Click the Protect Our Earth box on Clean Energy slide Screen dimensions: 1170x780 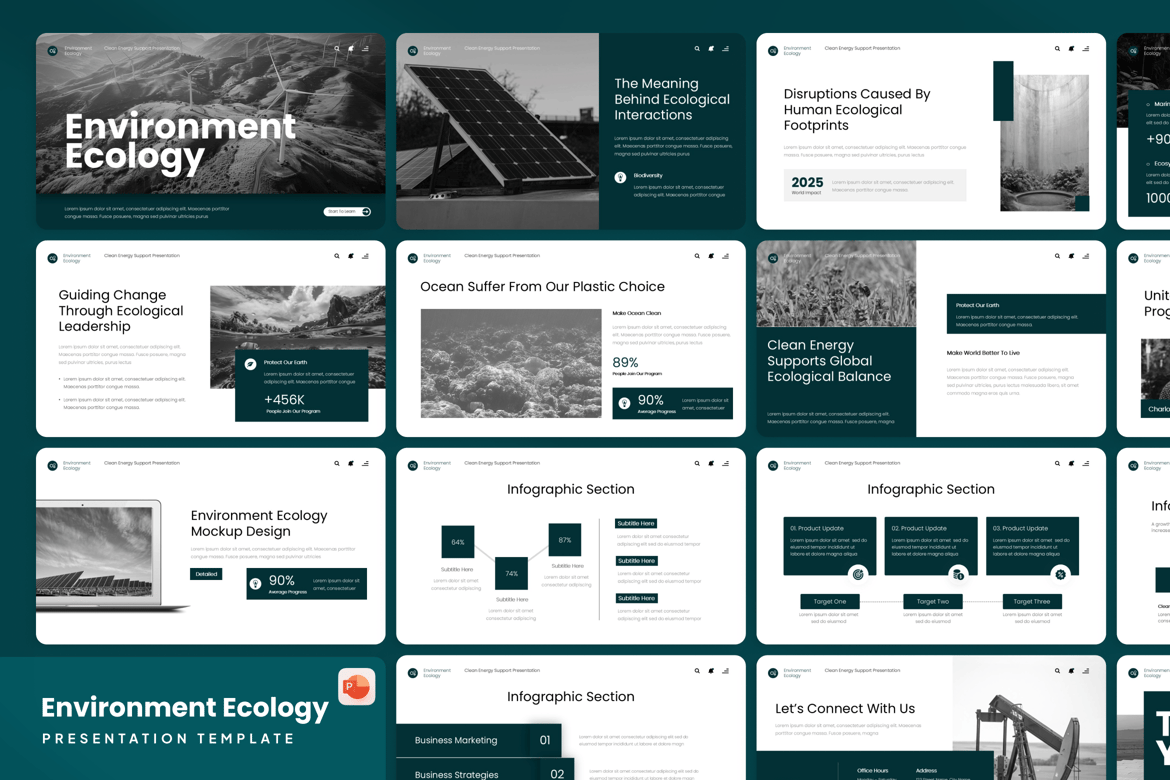coord(1026,314)
